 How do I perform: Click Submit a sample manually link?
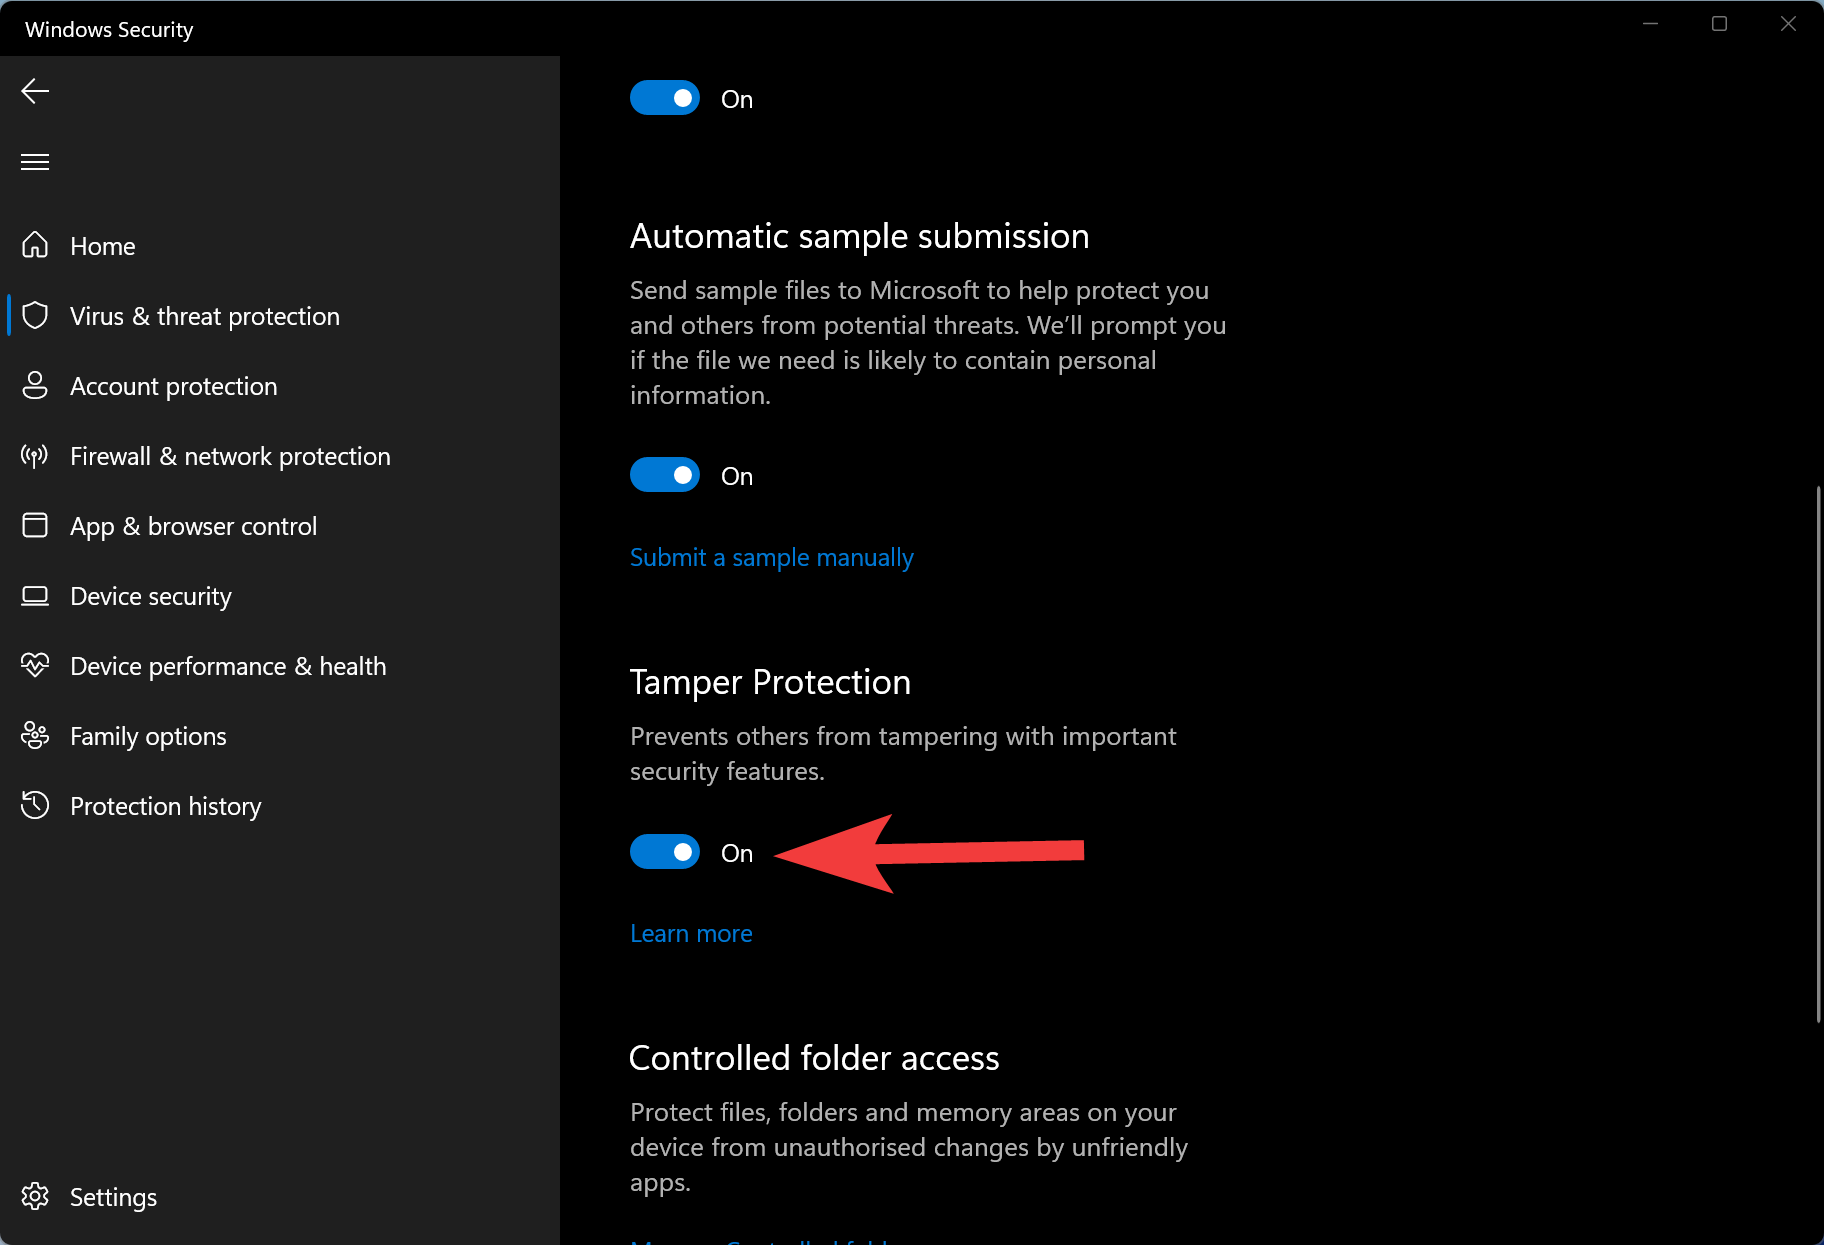coord(772,557)
